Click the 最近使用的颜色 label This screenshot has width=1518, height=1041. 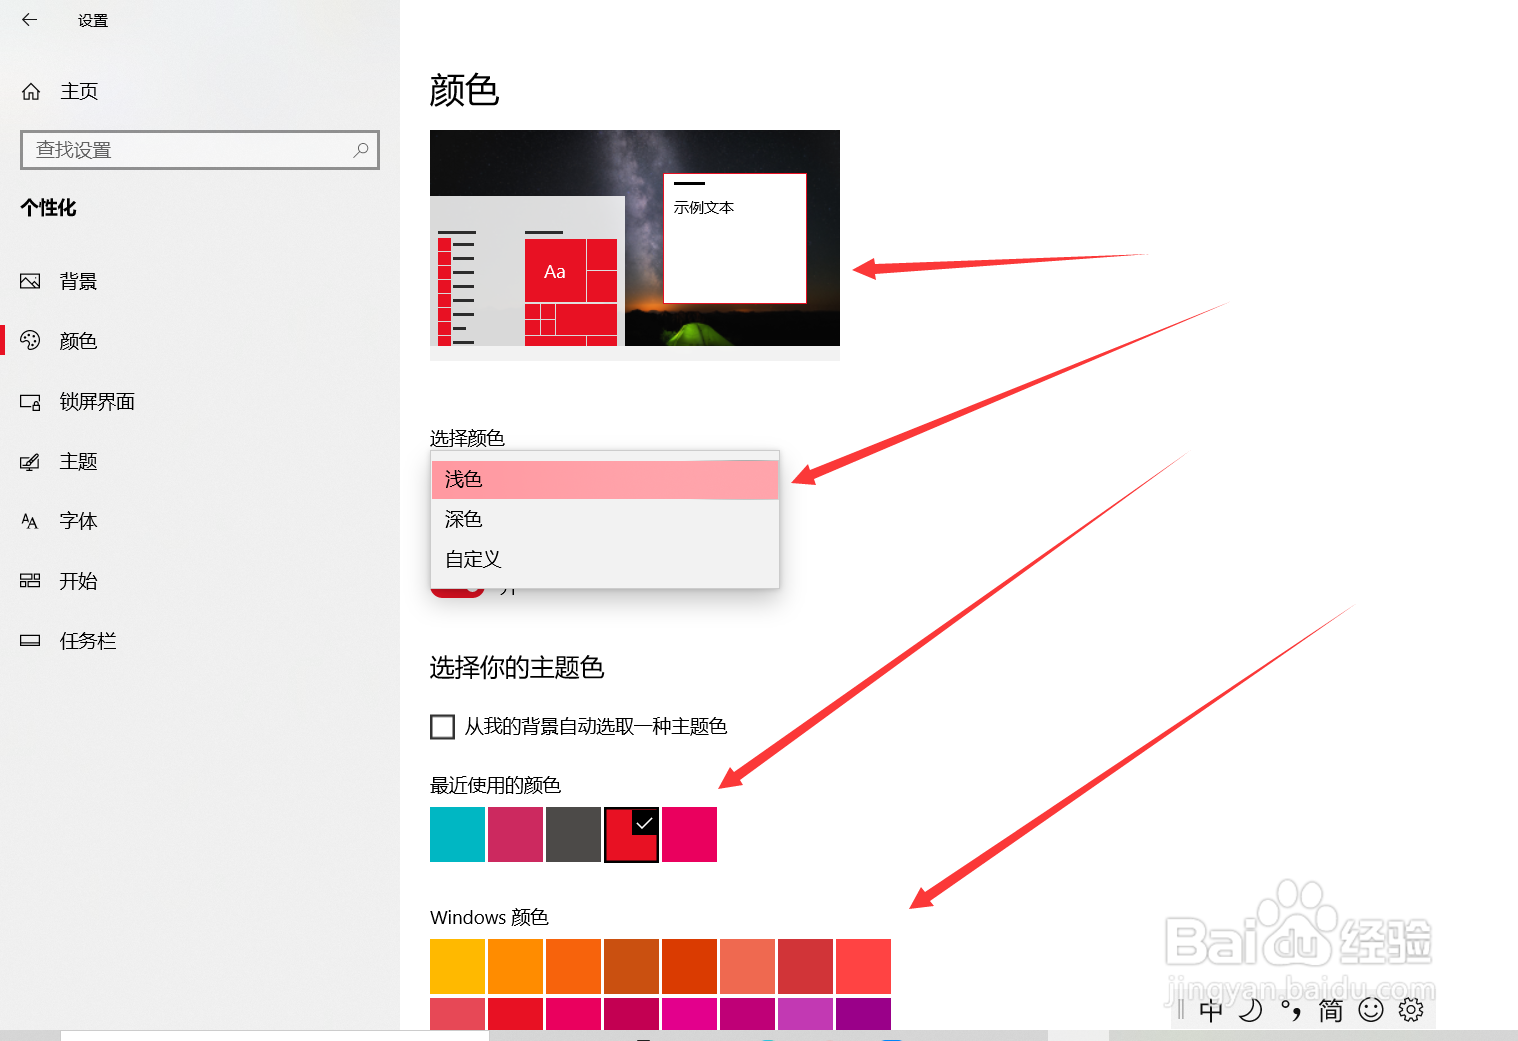tap(495, 785)
